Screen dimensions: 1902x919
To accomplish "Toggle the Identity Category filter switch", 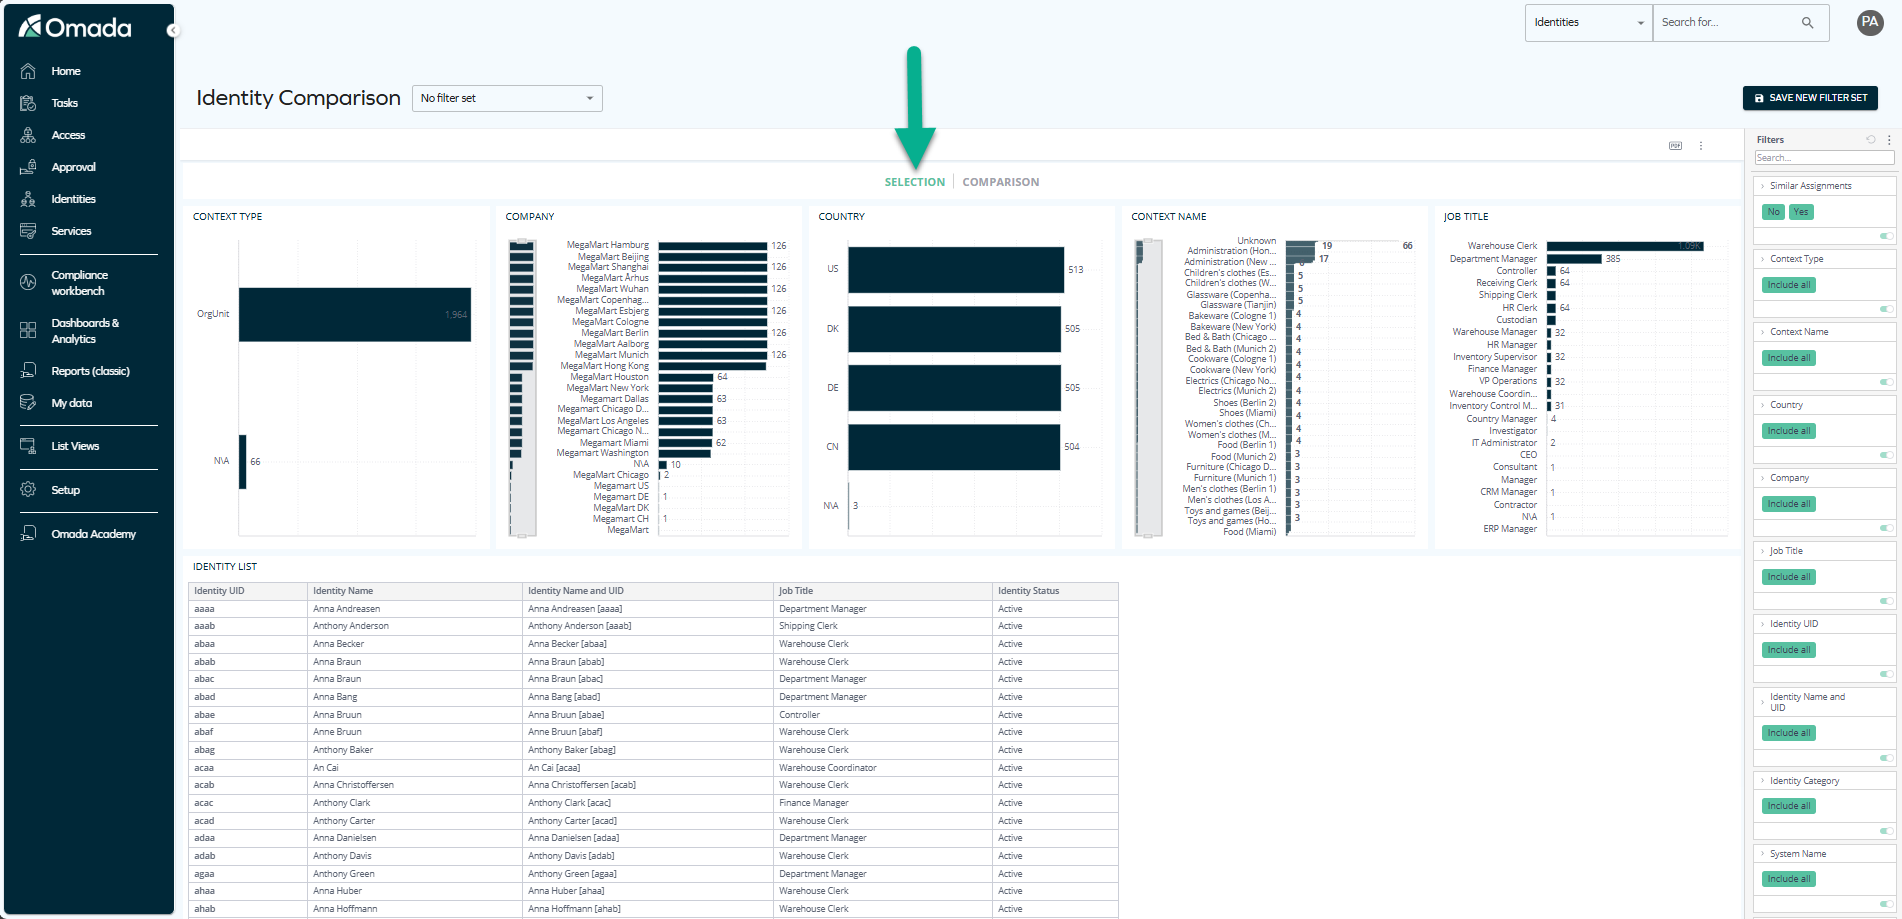I will (x=1886, y=830).
